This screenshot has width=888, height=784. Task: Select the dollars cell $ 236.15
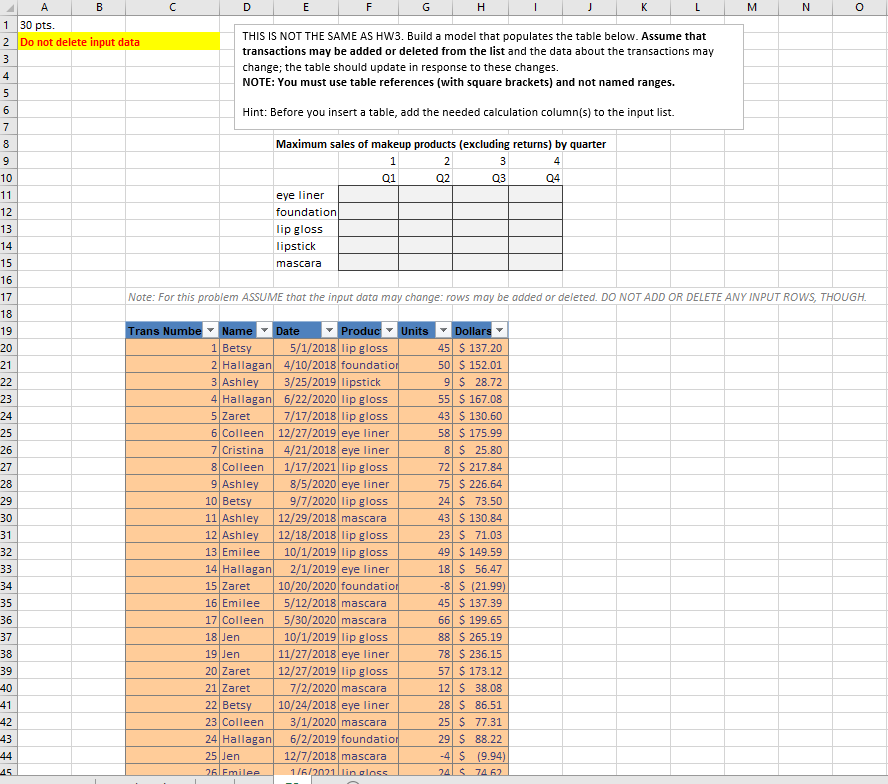coord(481,654)
